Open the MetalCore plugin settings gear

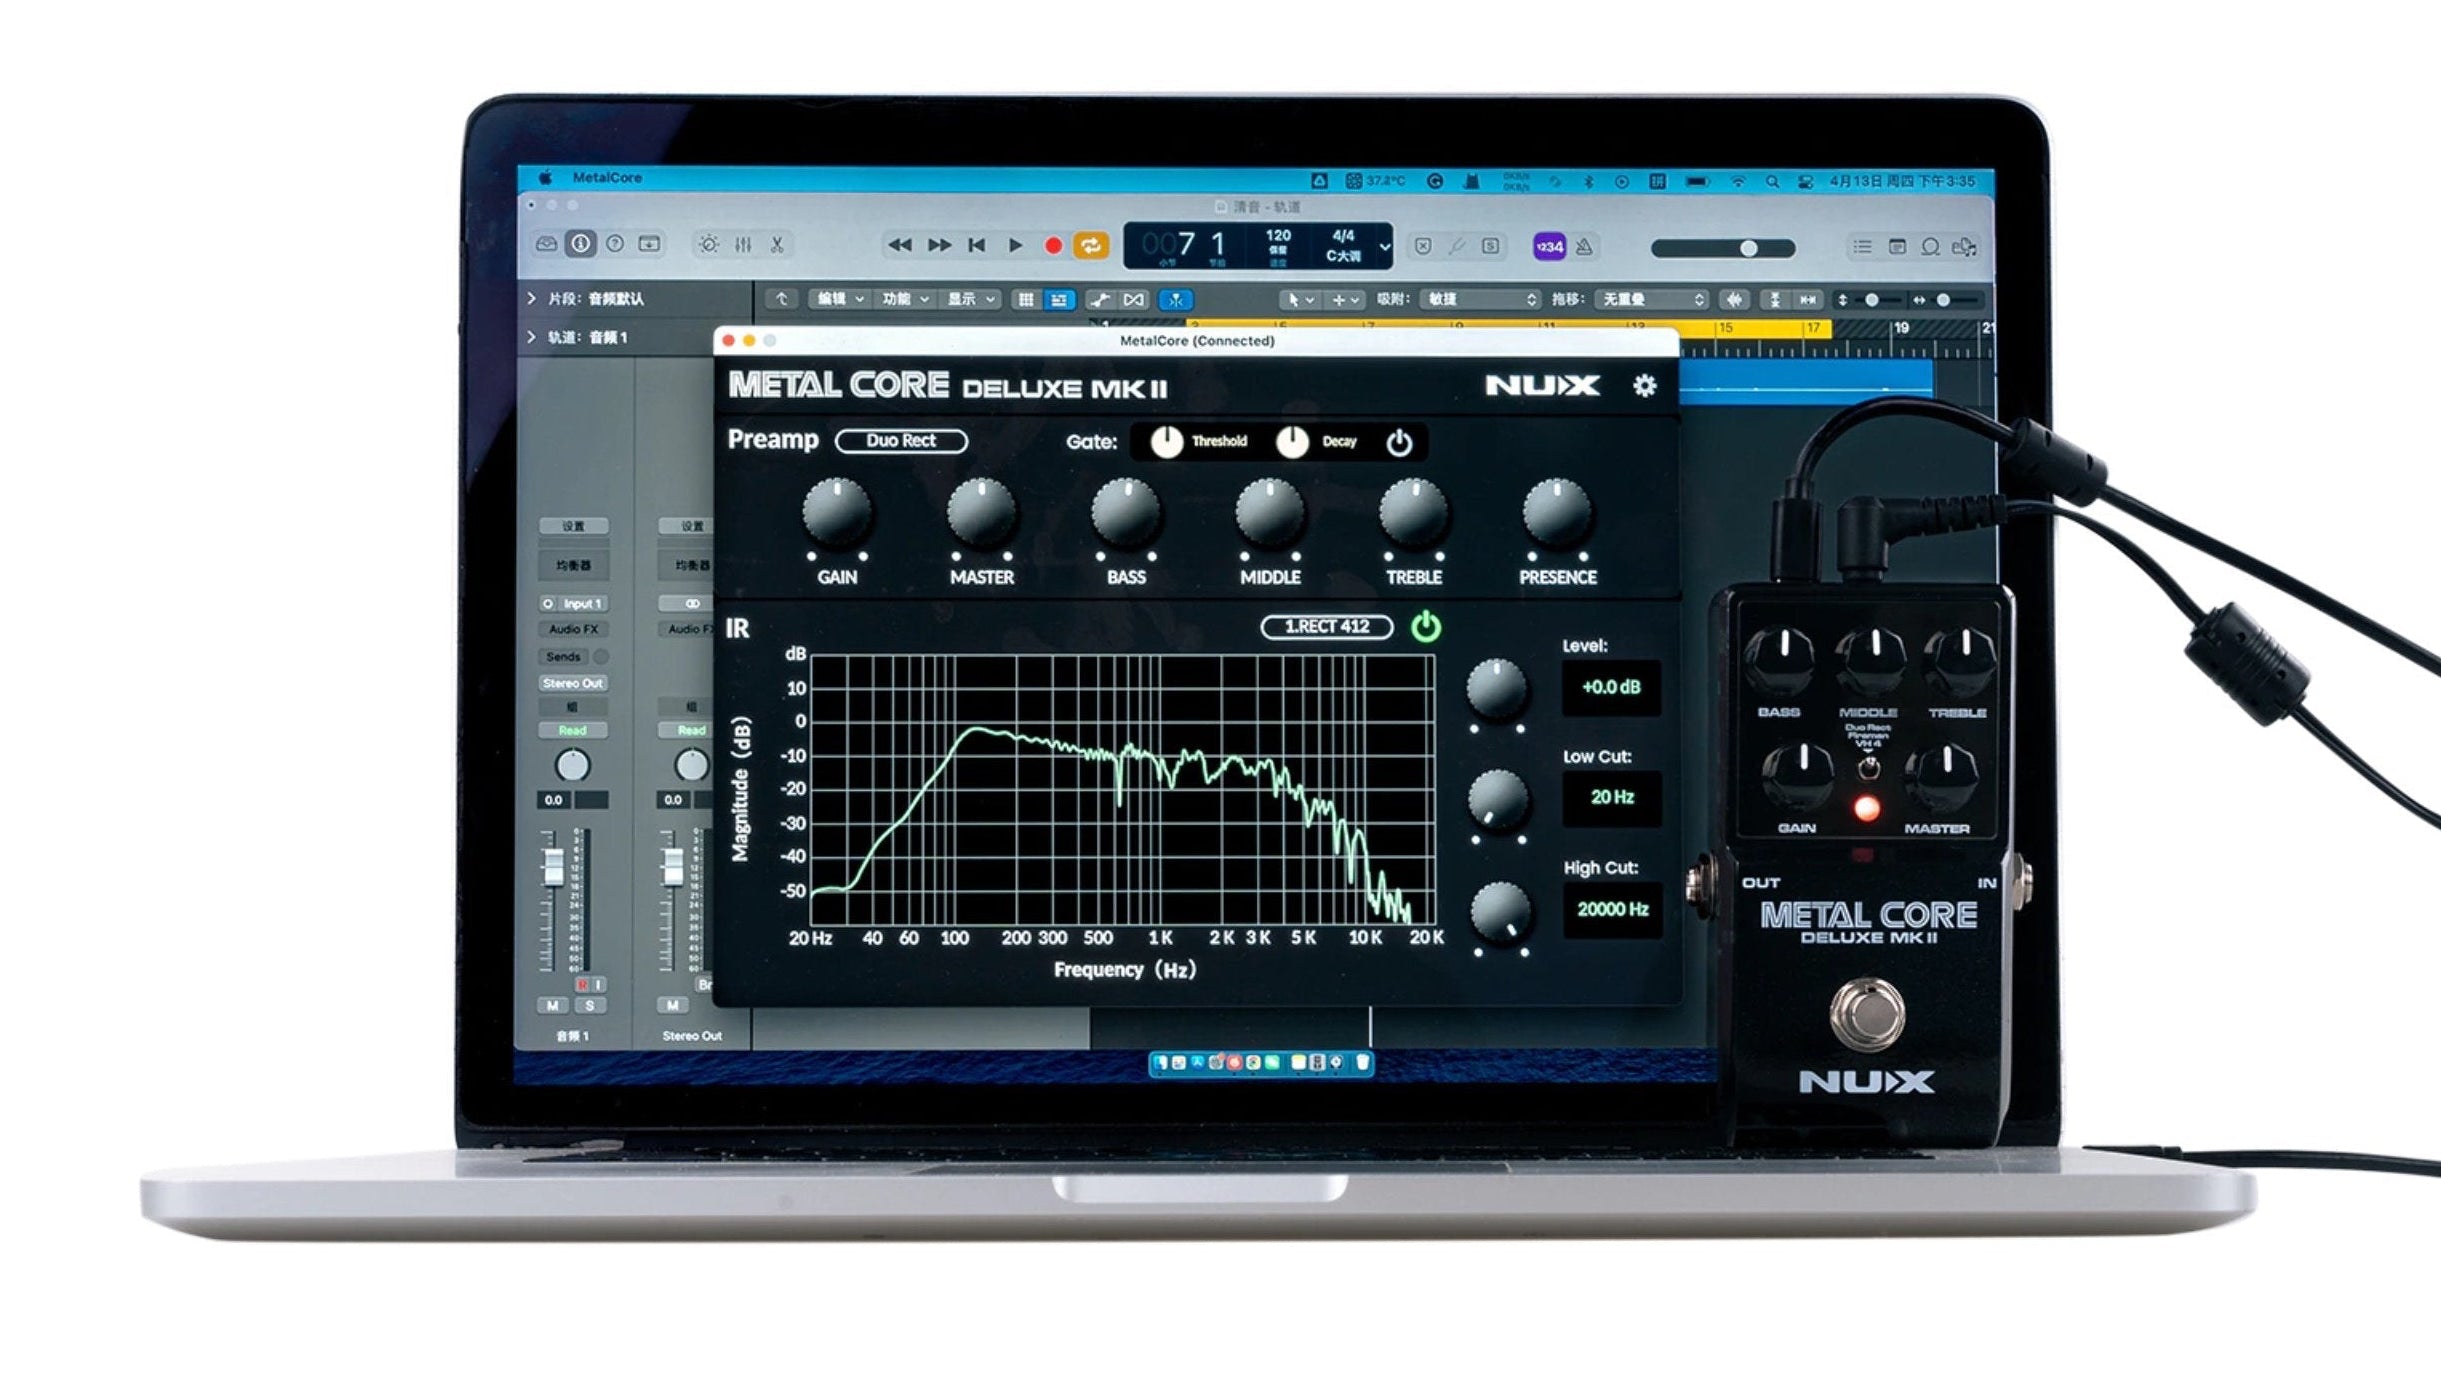tap(1643, 387)
